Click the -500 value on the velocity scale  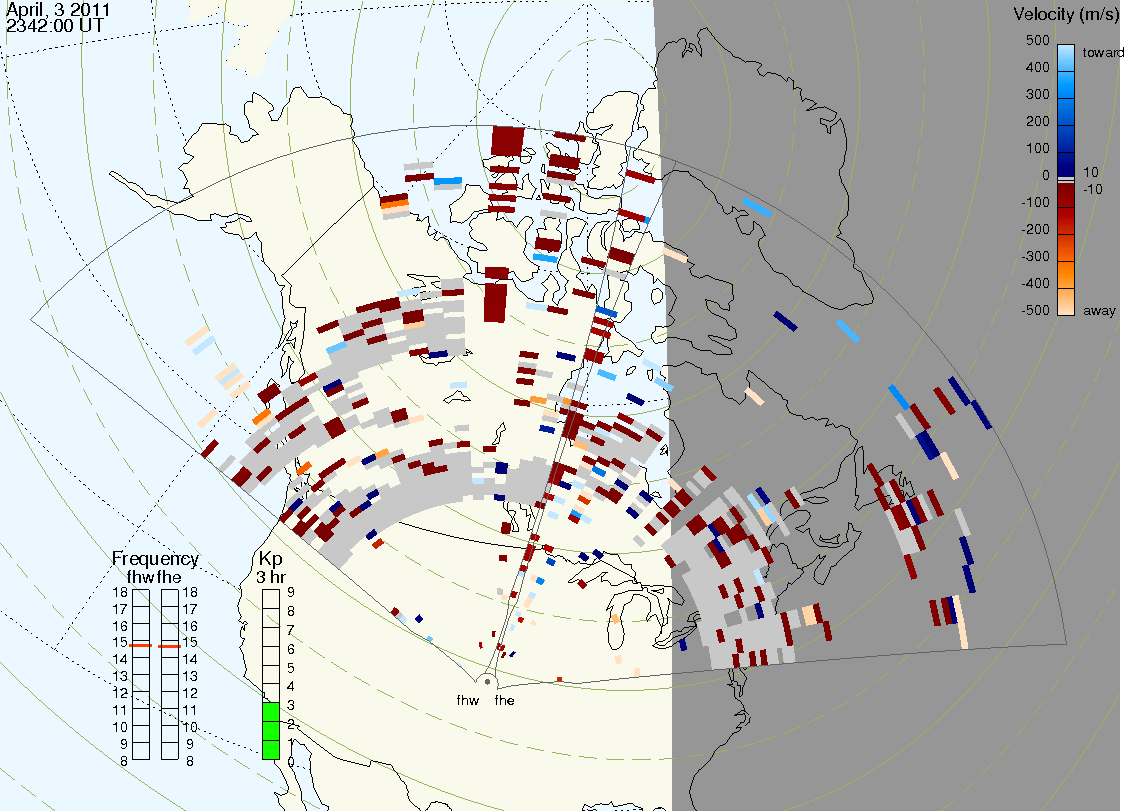coord(1035,310)
